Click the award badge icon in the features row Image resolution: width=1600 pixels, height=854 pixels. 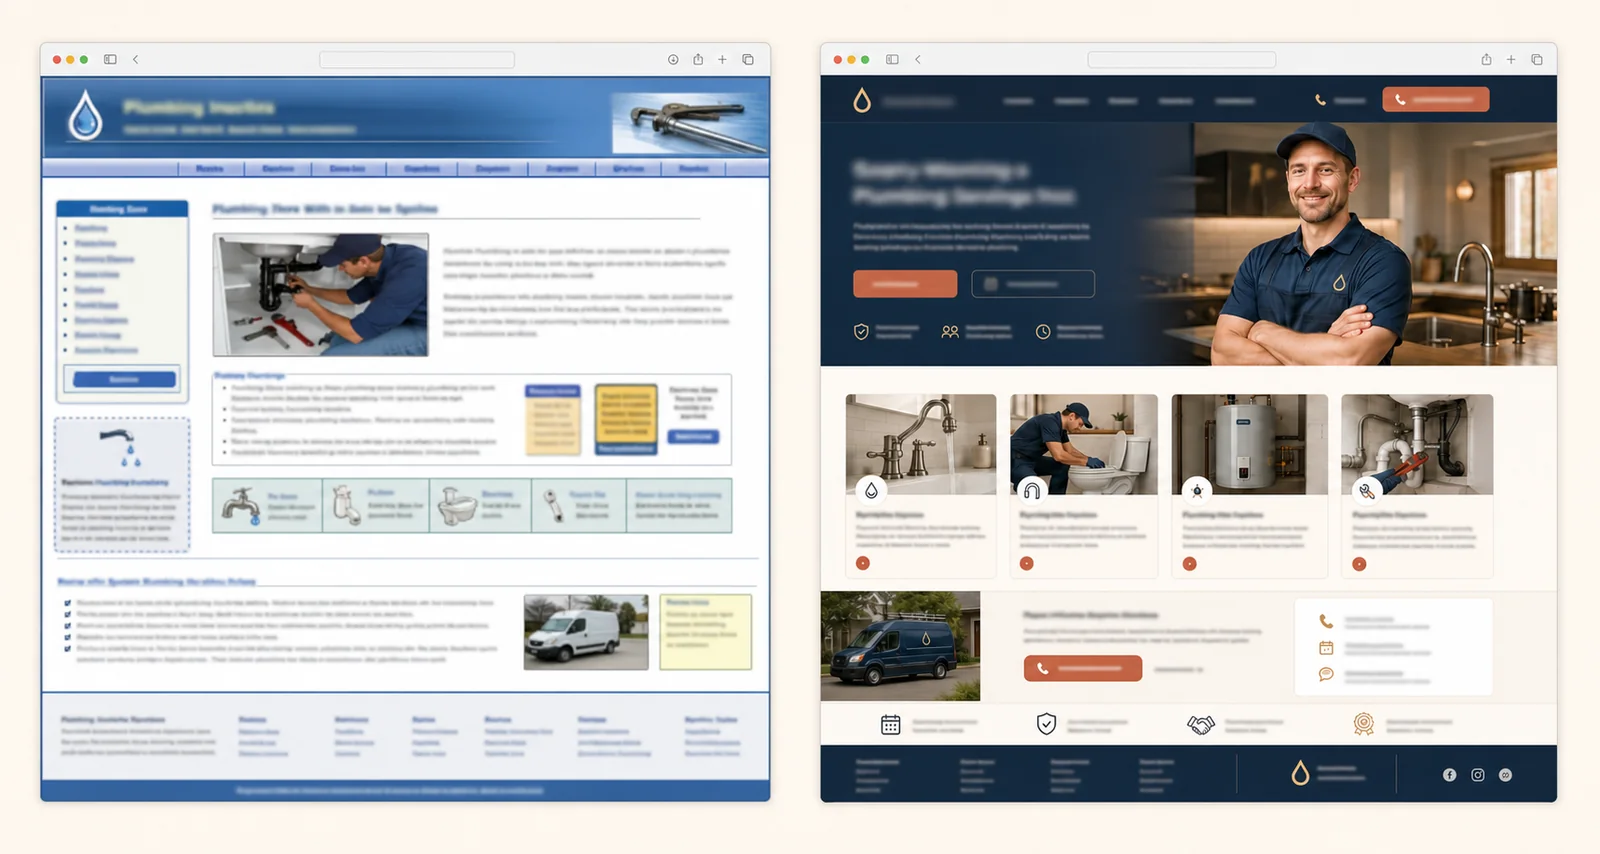coord(1364,724)
